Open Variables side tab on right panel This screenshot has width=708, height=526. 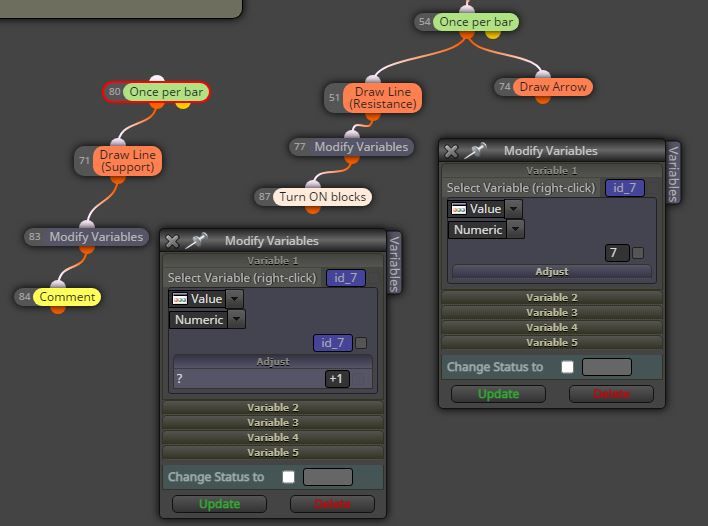click(x=673, y=173)
